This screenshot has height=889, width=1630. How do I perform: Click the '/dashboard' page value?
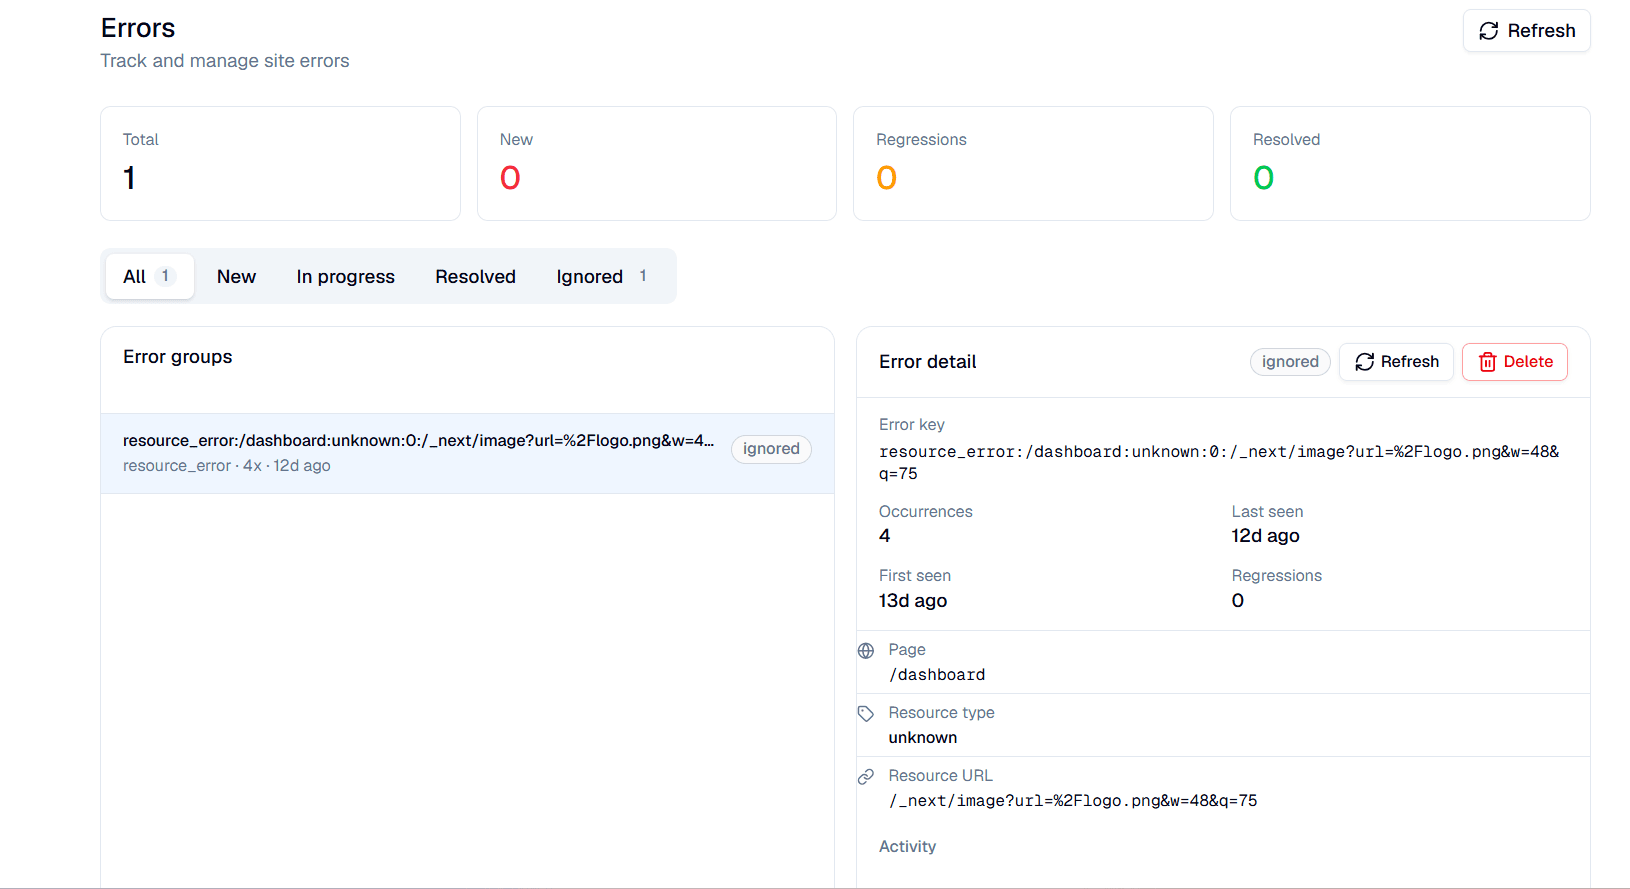[x=937, y=675]
